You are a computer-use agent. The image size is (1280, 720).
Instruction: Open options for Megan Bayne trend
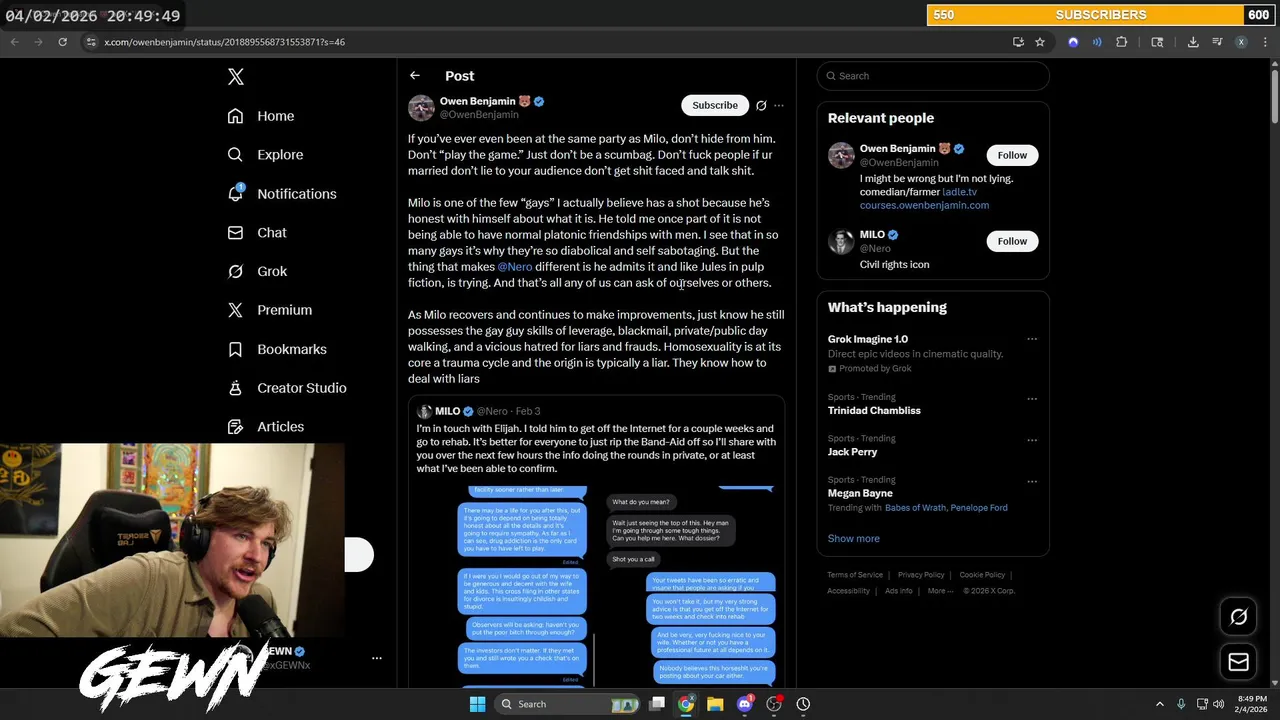pyautogui.click(x=1032, y=481)
